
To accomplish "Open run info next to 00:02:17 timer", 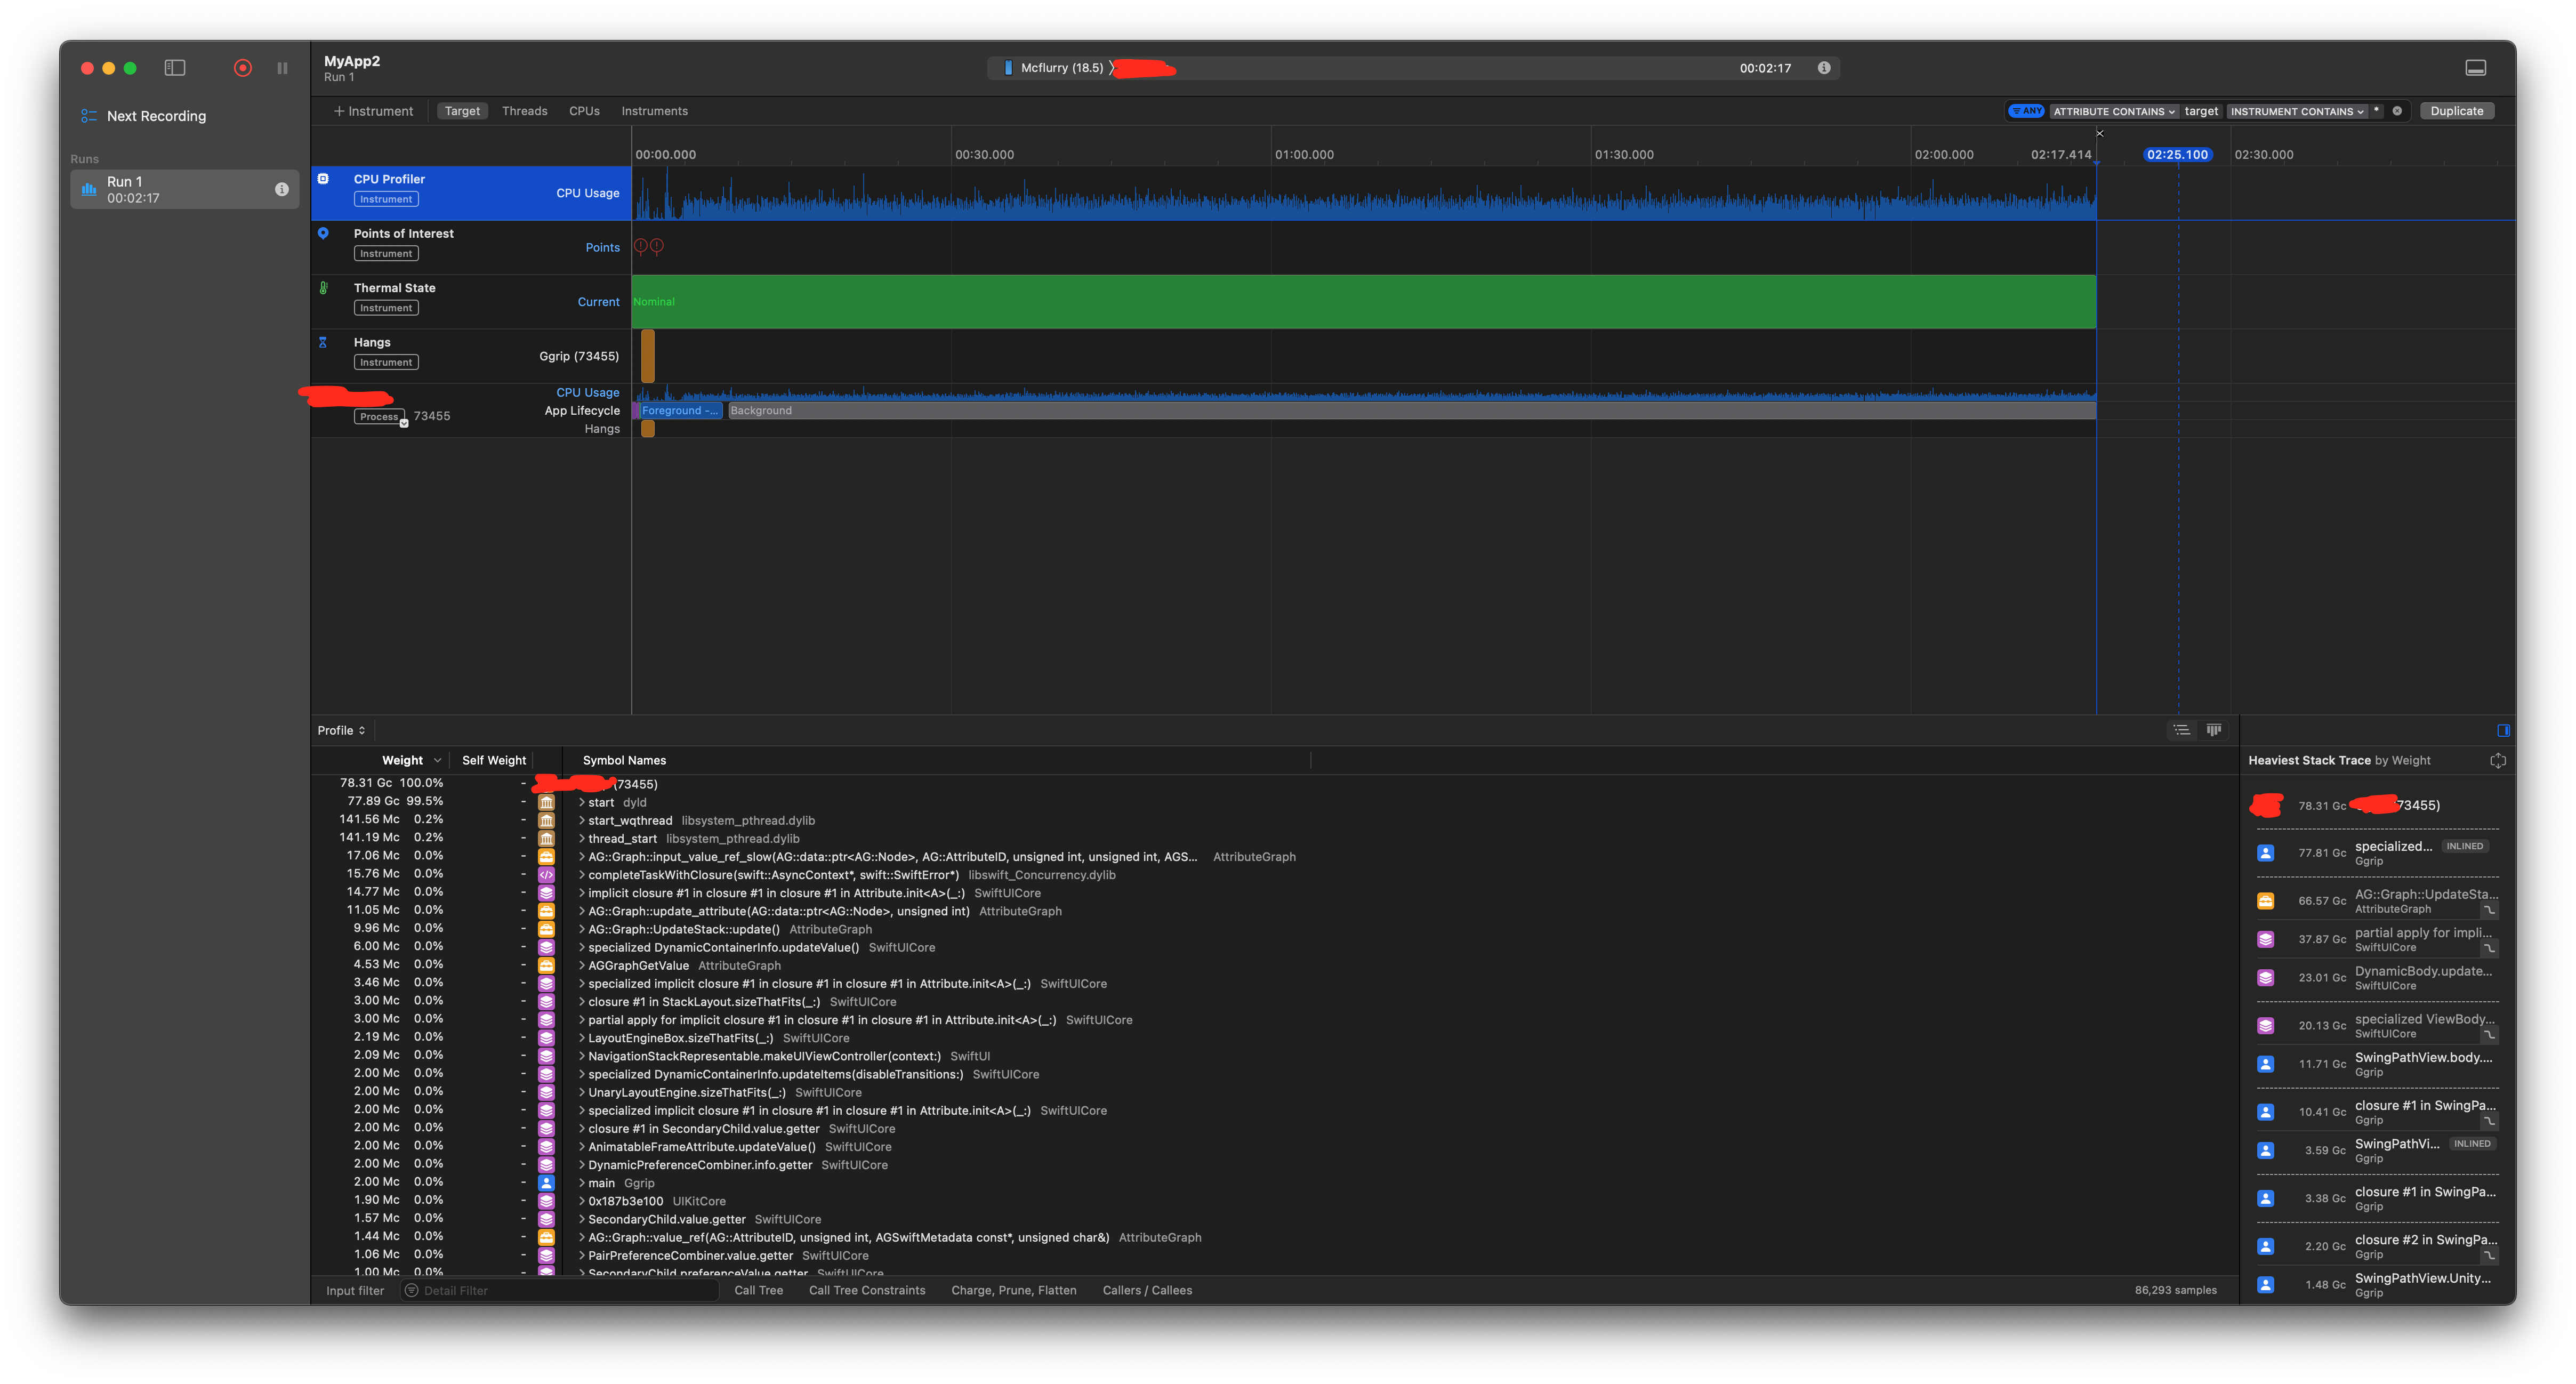I will (x=1824, y=68).
